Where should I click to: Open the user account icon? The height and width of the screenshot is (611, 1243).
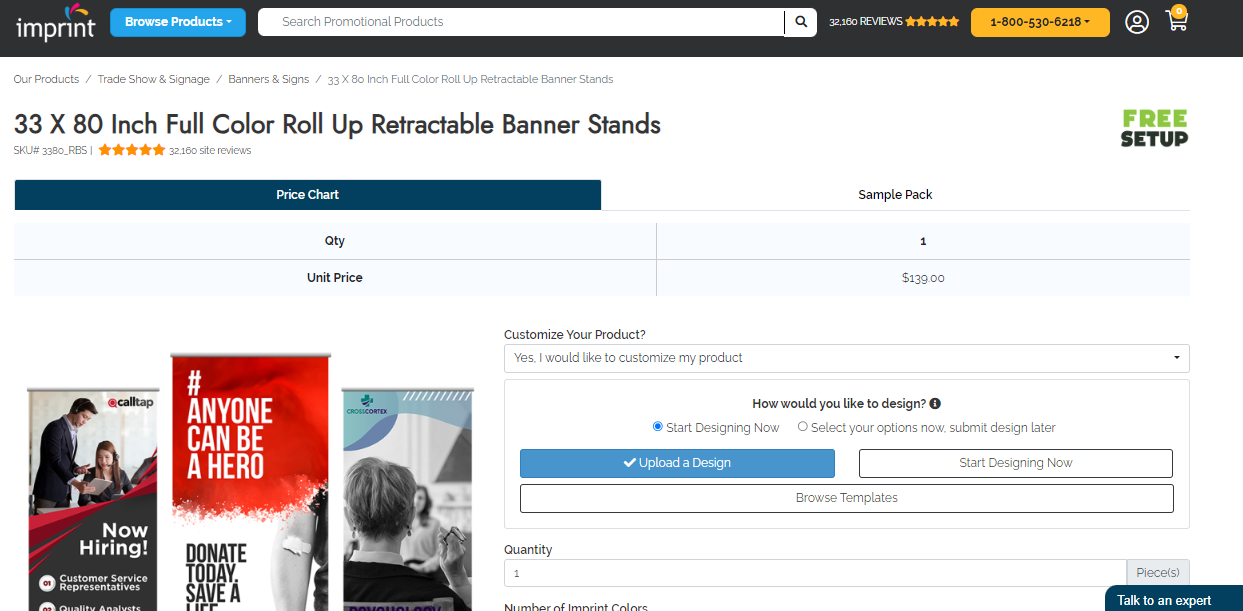(1137, 22)
